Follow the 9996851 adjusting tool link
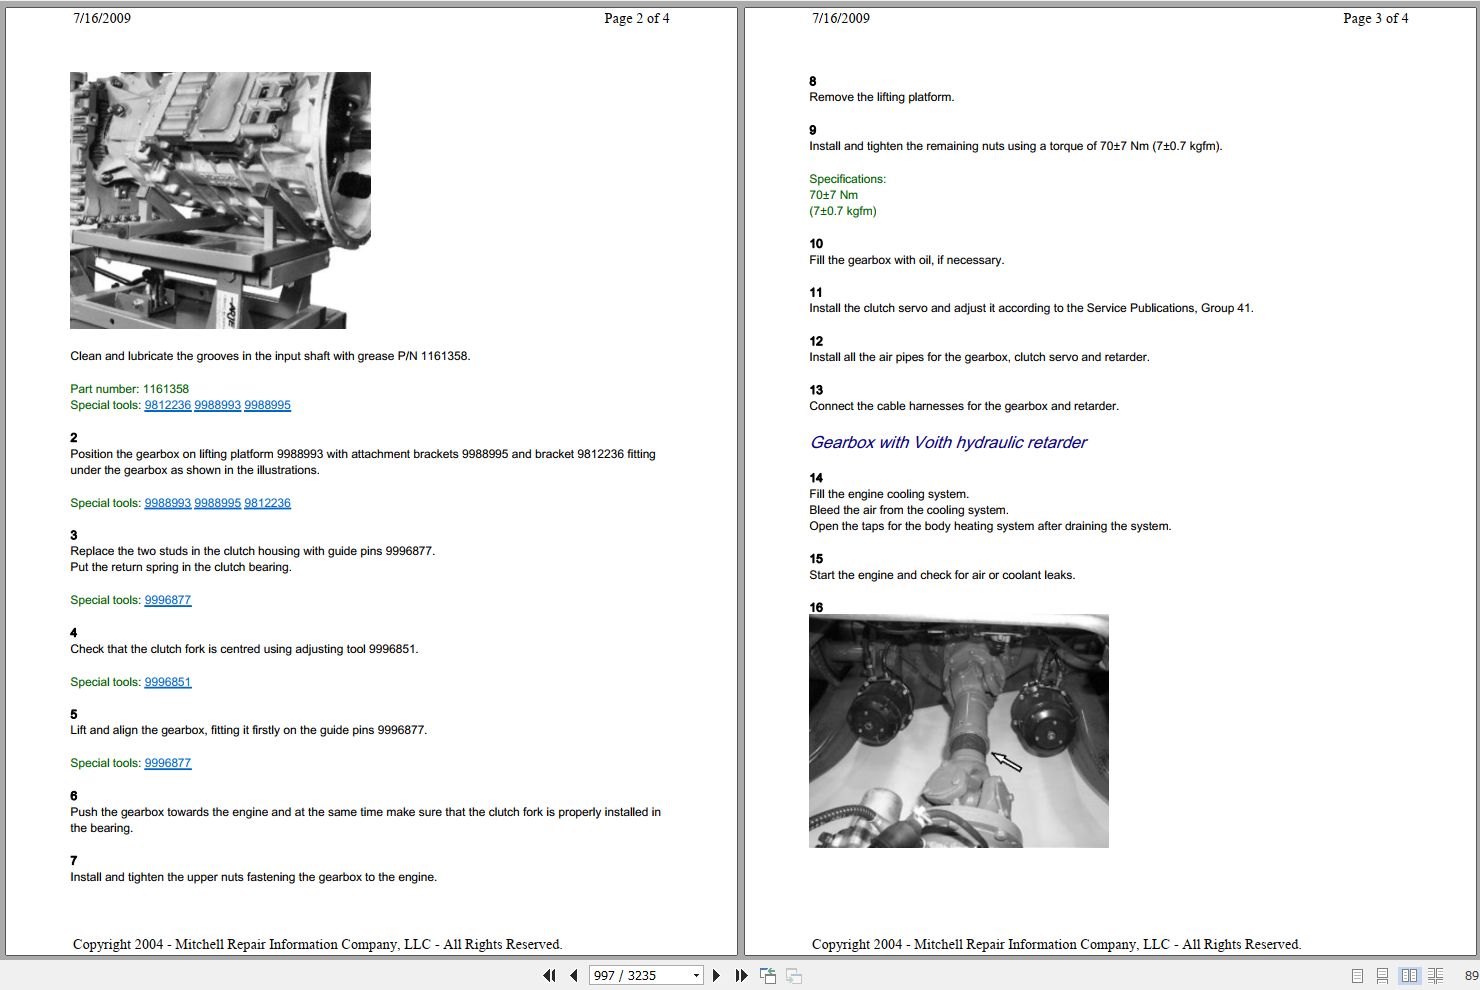The height and width of the screenshot is (990, 1480). 167,682
